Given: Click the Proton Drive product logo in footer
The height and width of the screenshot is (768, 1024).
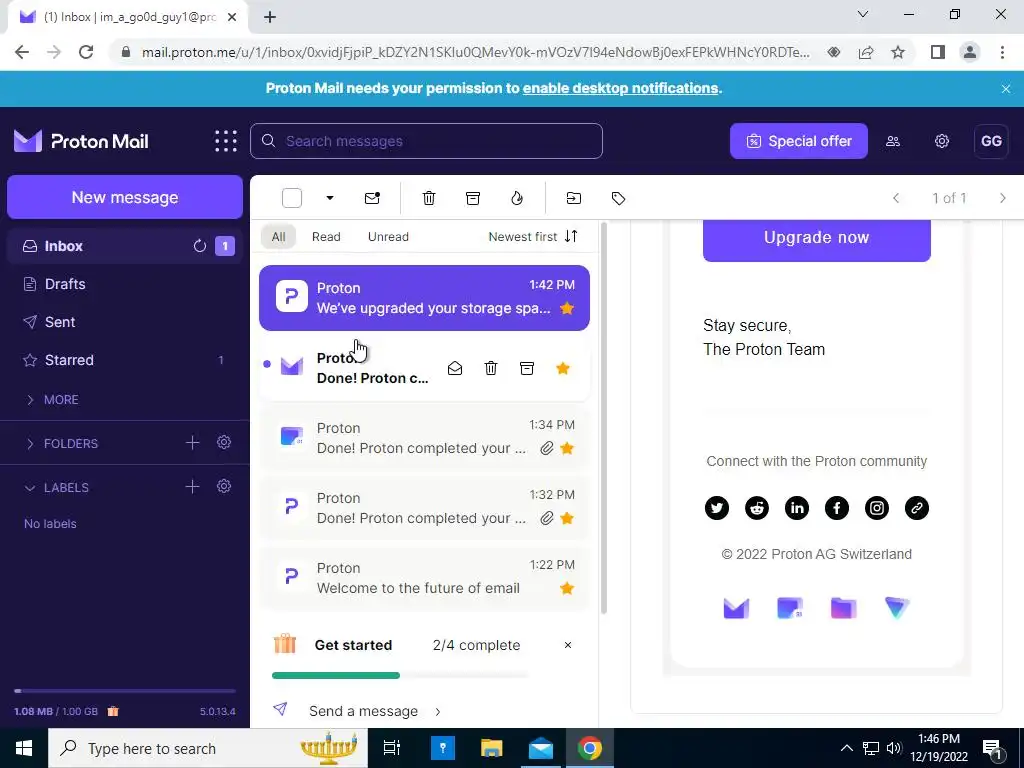Looking at the screenshot, I should [x=843, y=608].
